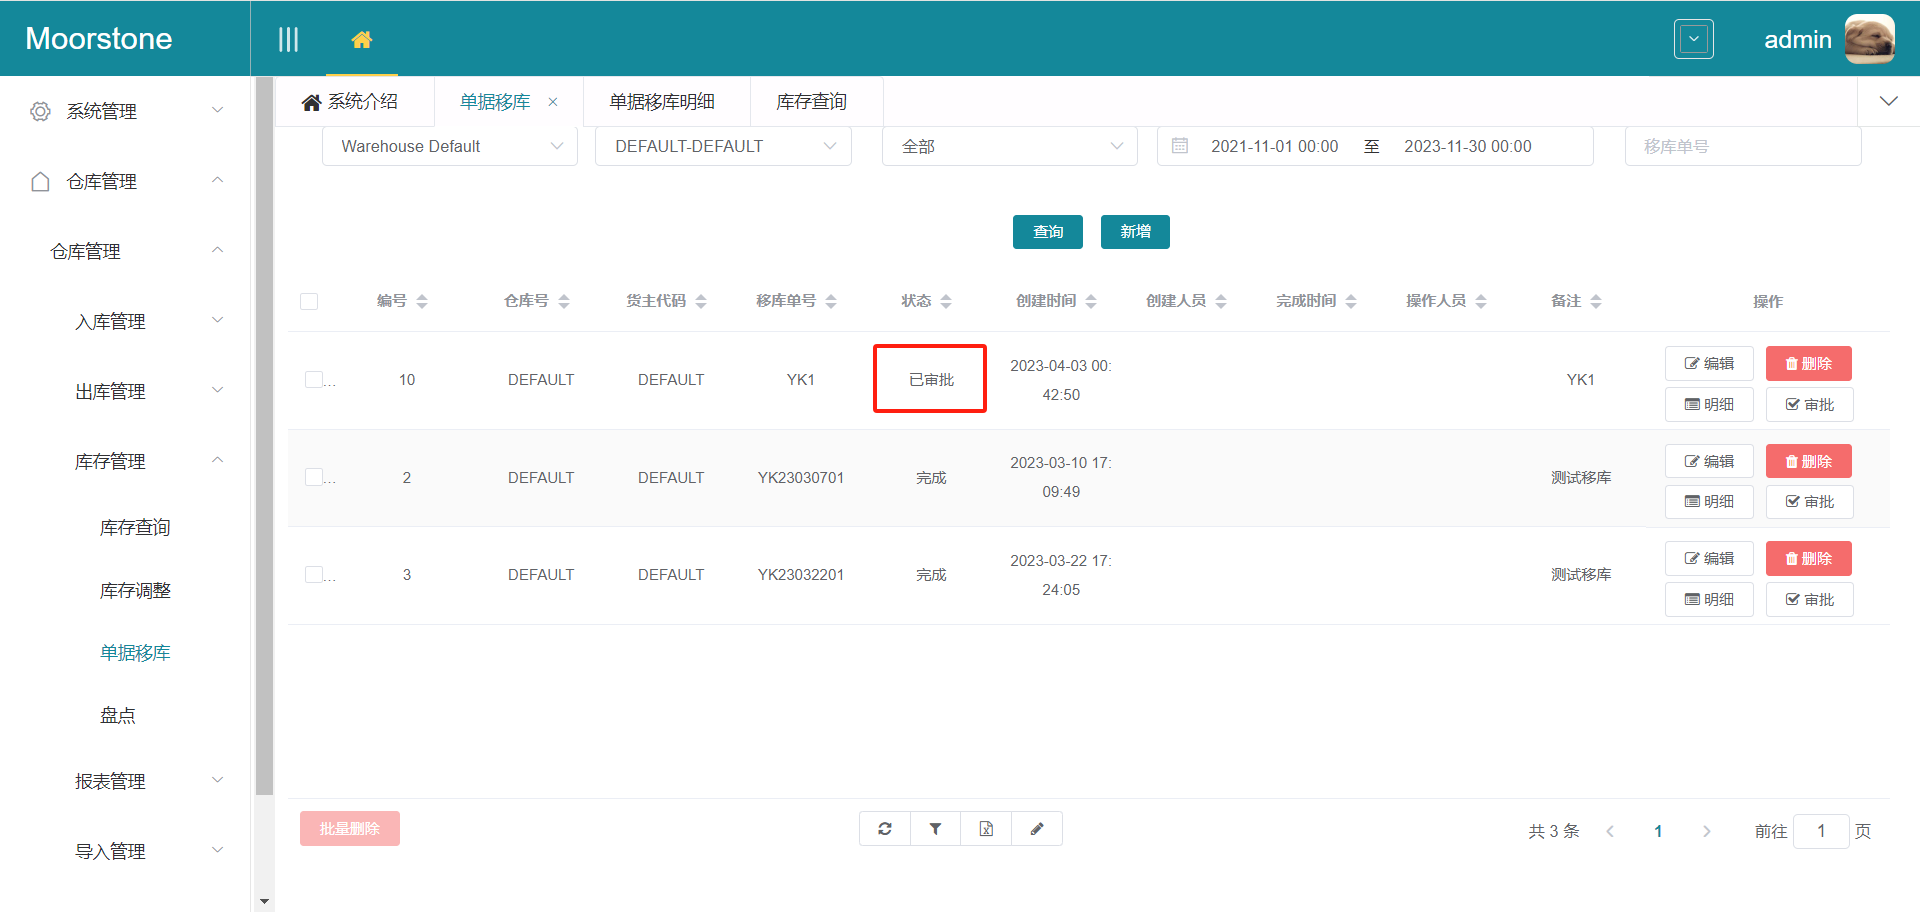Open the date range calendar icon
1920x912 pixels.
pos(1179,145)
